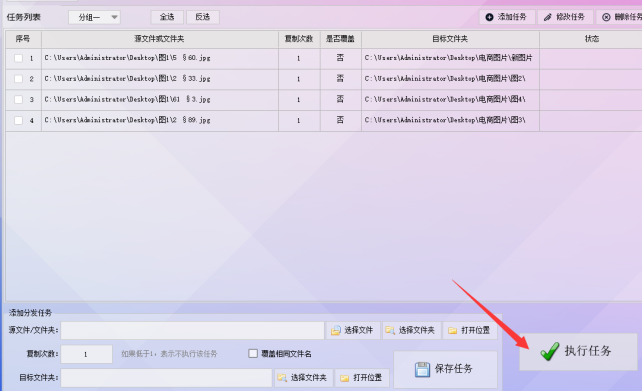Viewport: 642px width, 391px height.
Task: Open the 分组一 group dropdown
Action: (95, 17)
